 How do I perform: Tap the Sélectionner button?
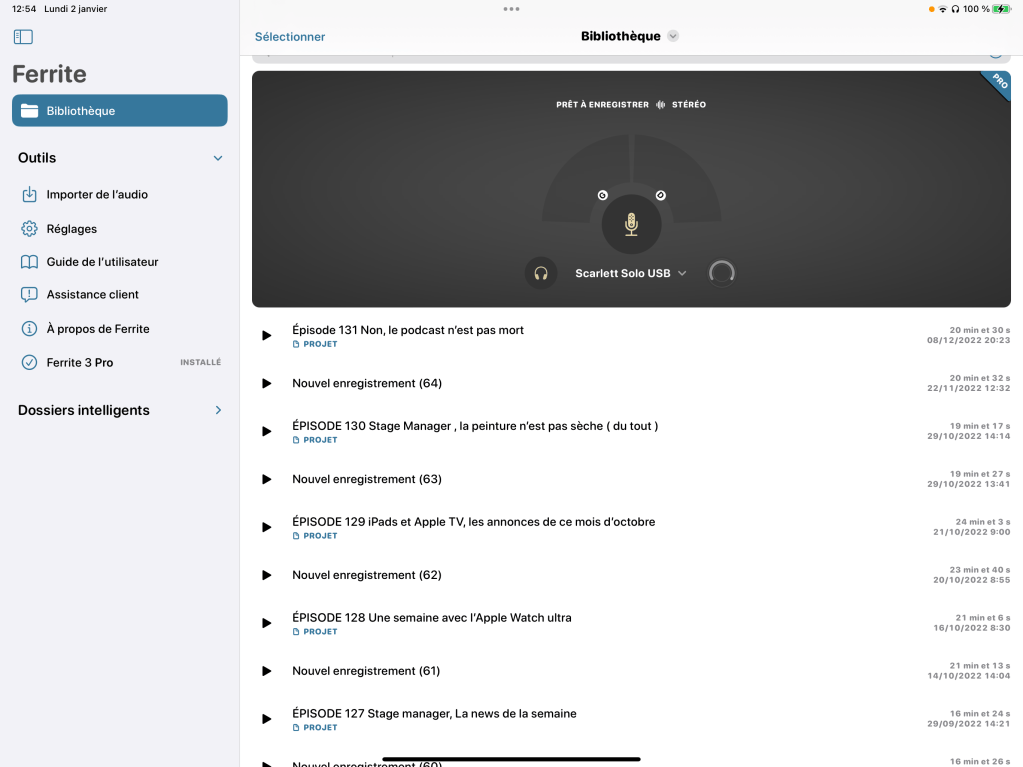coord(290,37)
